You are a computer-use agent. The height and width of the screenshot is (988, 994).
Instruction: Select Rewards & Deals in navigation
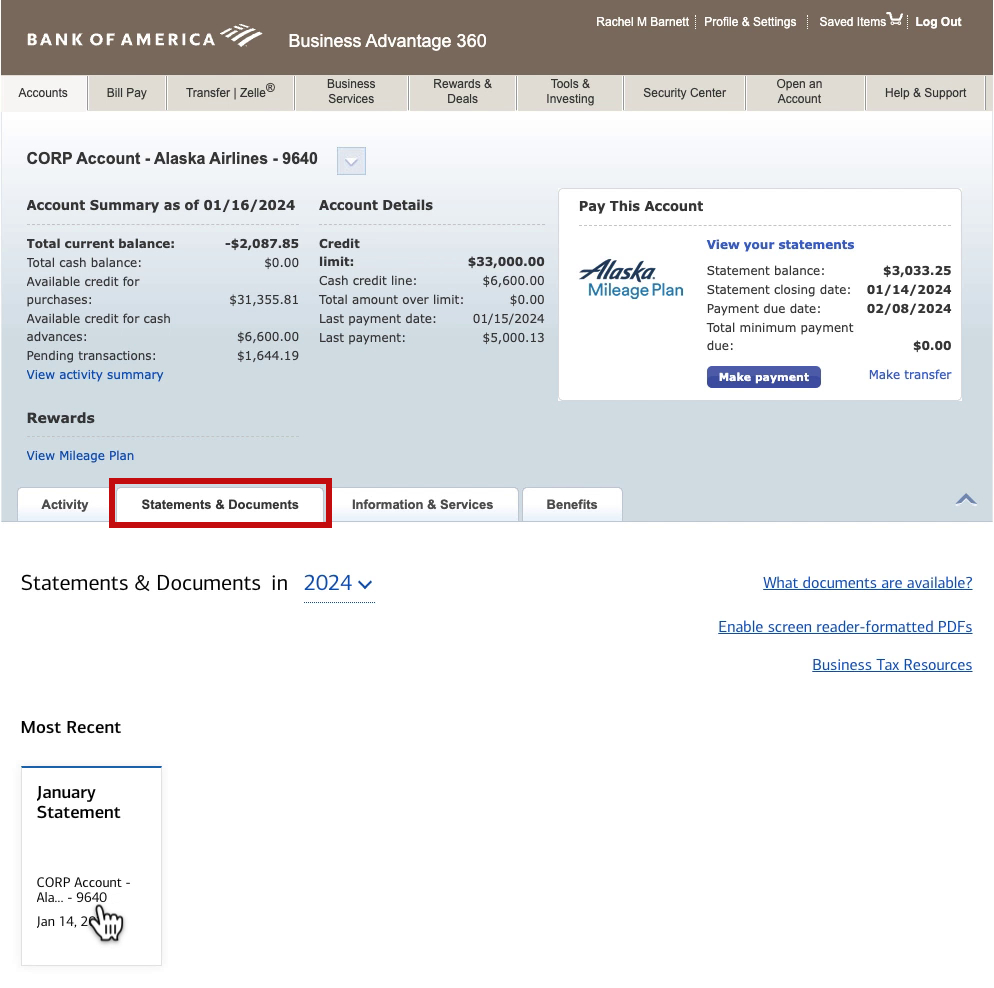coord(462,92)
